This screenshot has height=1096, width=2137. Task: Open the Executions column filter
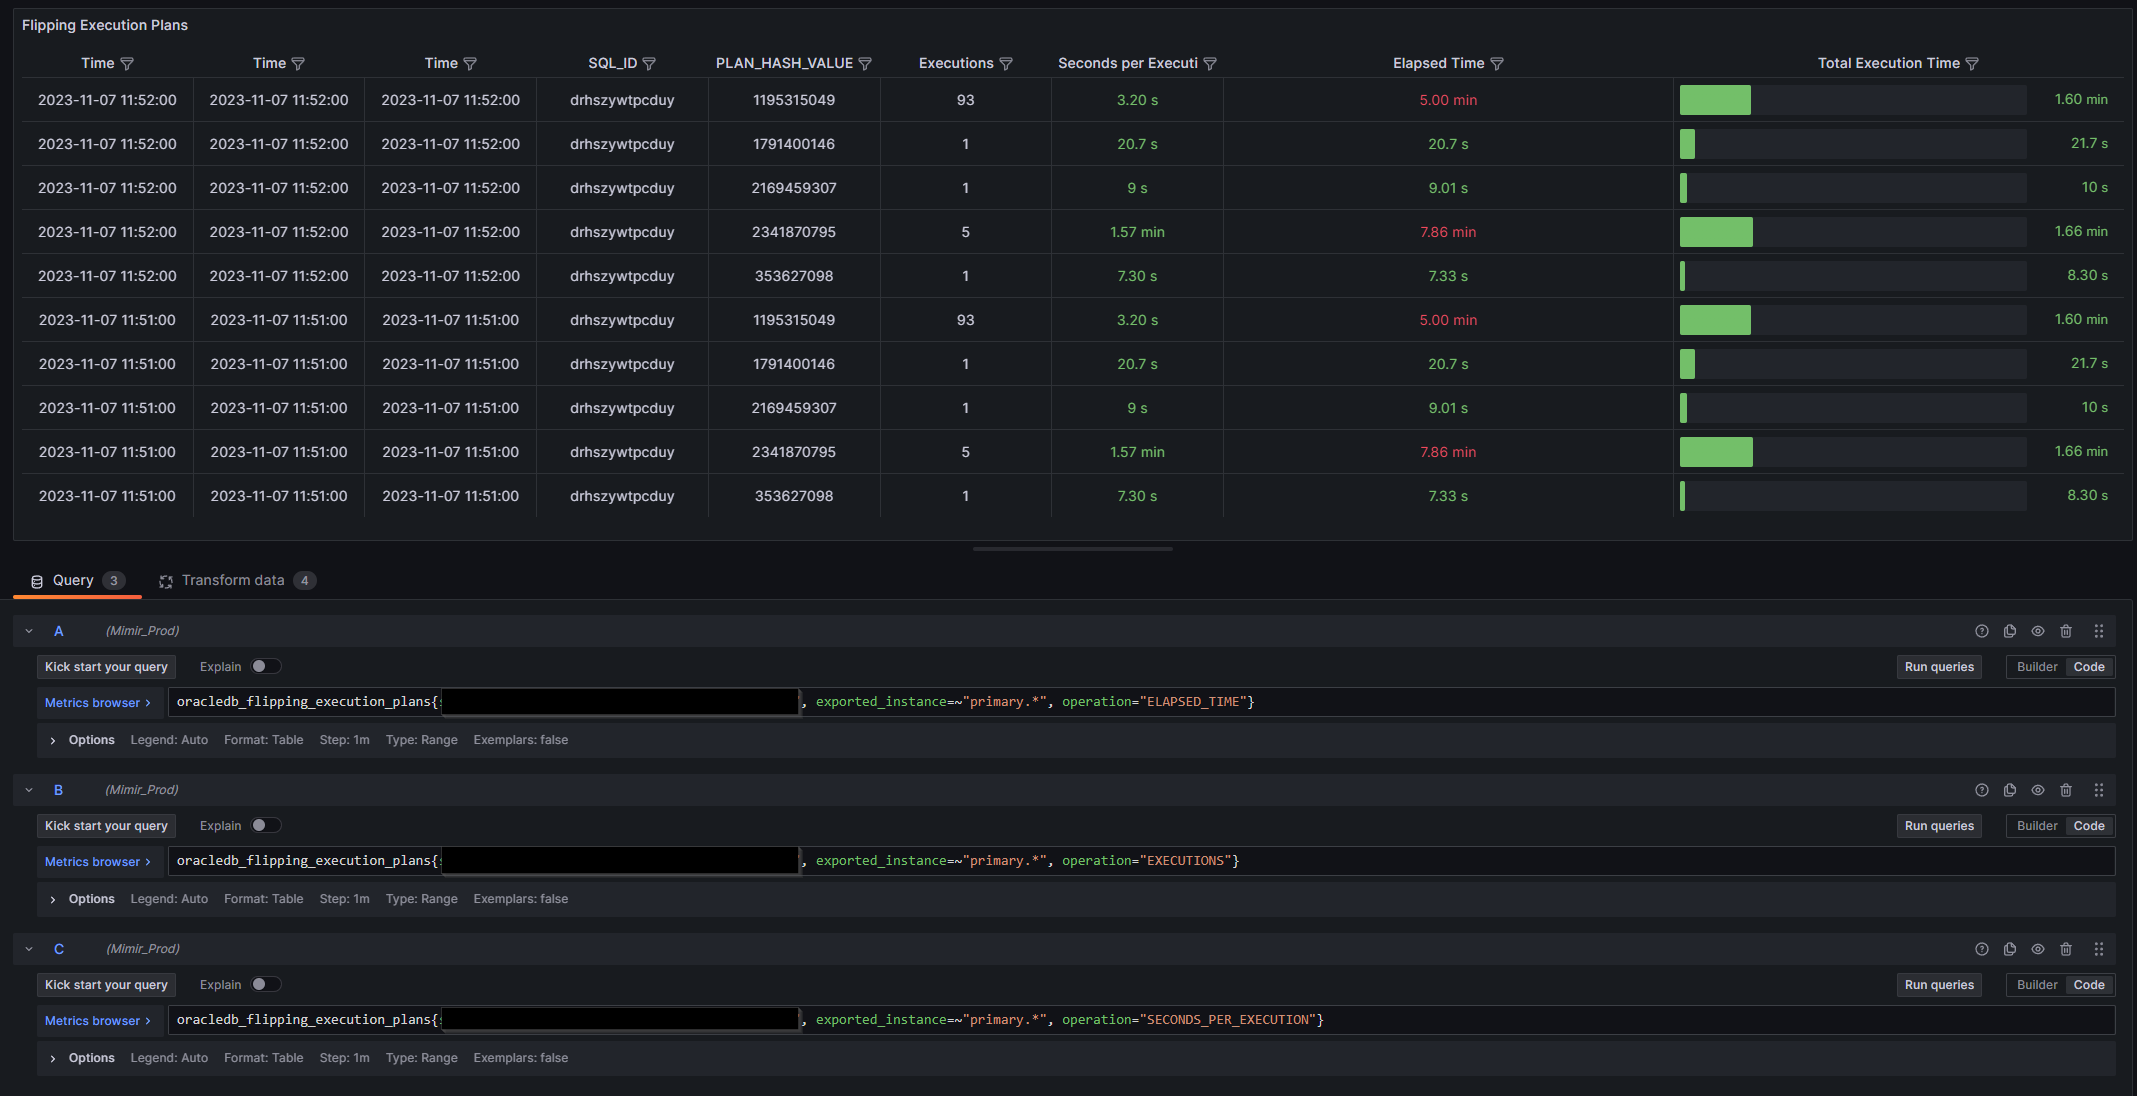(1006, 64)
